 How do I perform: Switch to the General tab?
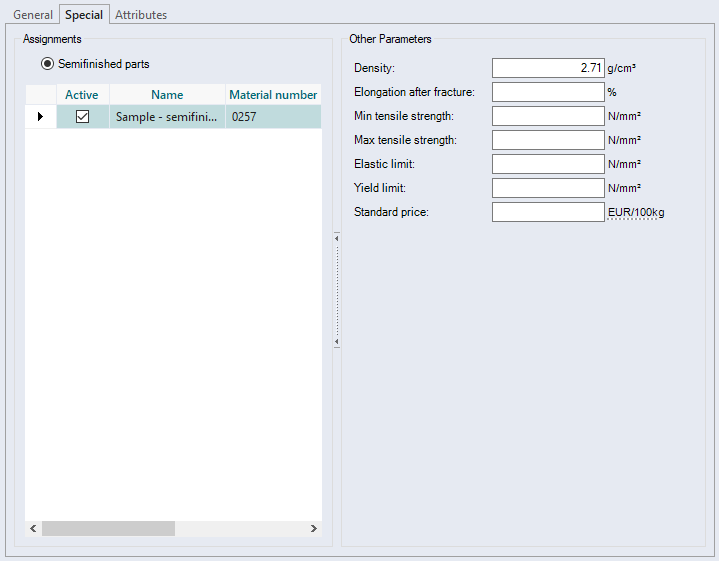[x=33, y=15]
